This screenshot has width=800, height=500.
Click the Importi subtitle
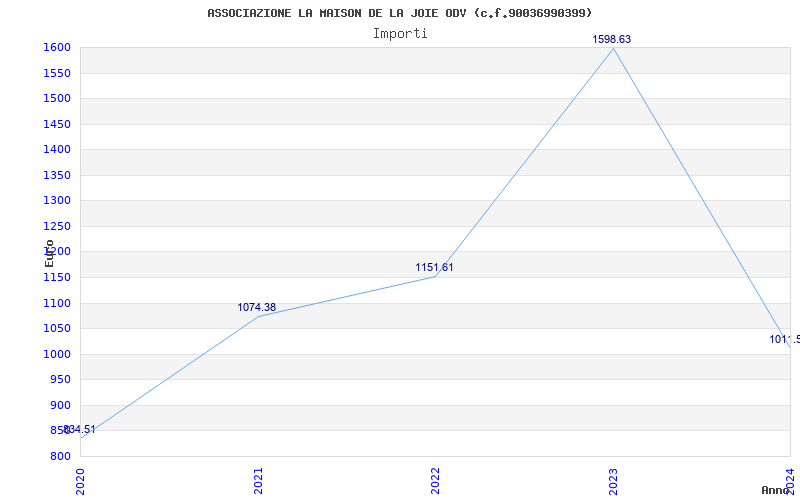(x=399, y=34)
